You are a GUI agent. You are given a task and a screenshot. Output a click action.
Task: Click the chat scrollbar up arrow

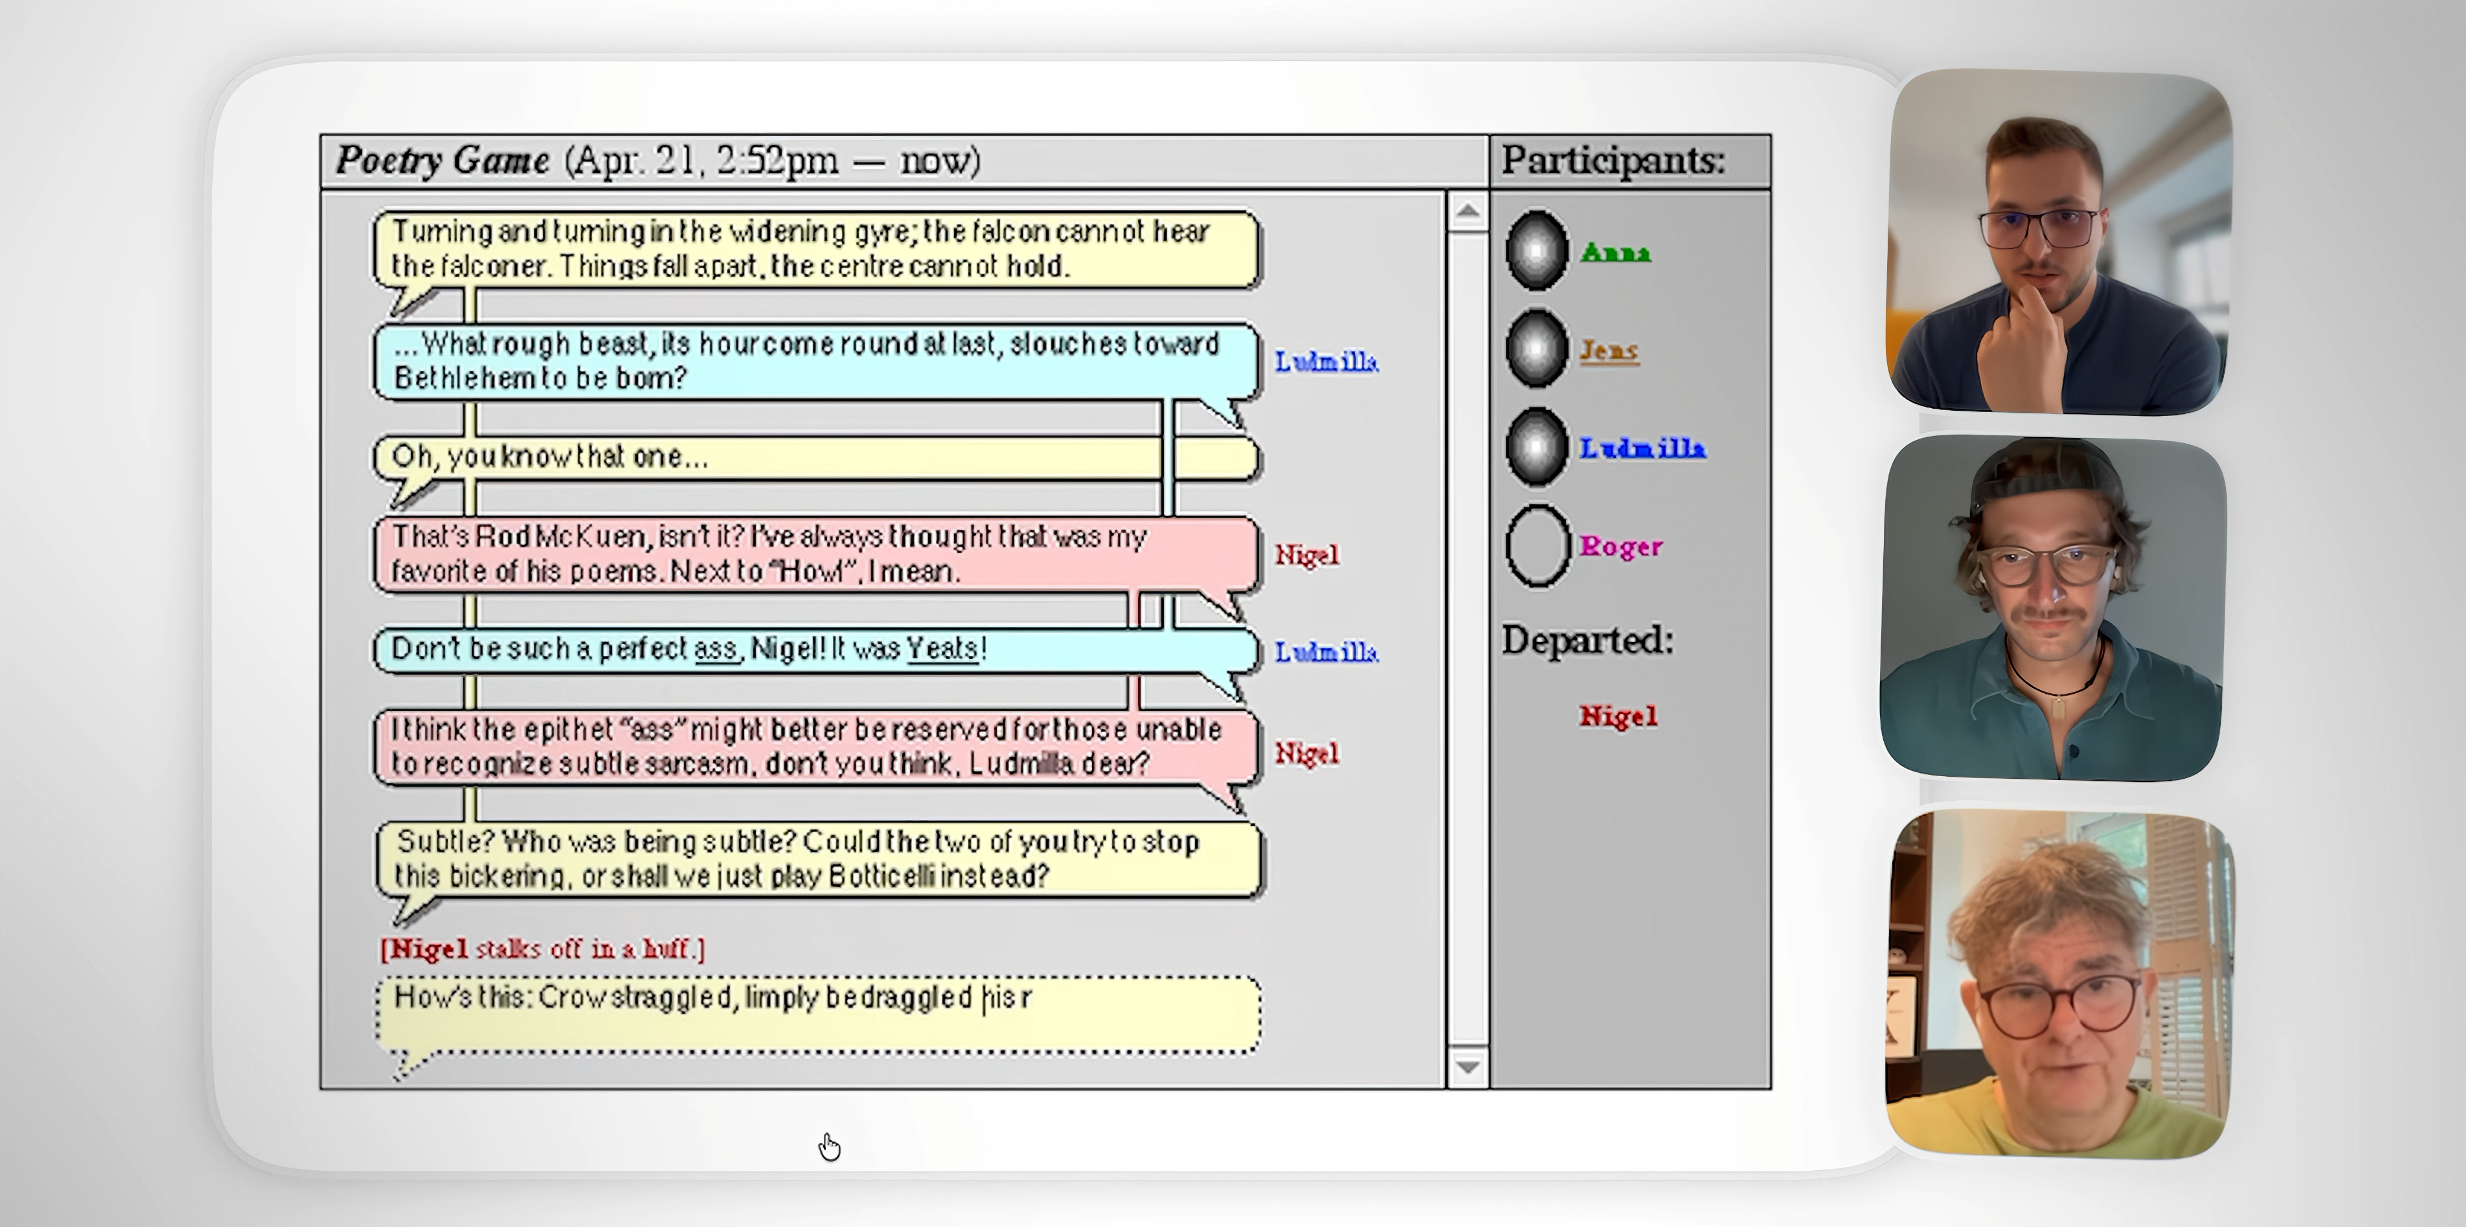click(x=1467, y=212)
